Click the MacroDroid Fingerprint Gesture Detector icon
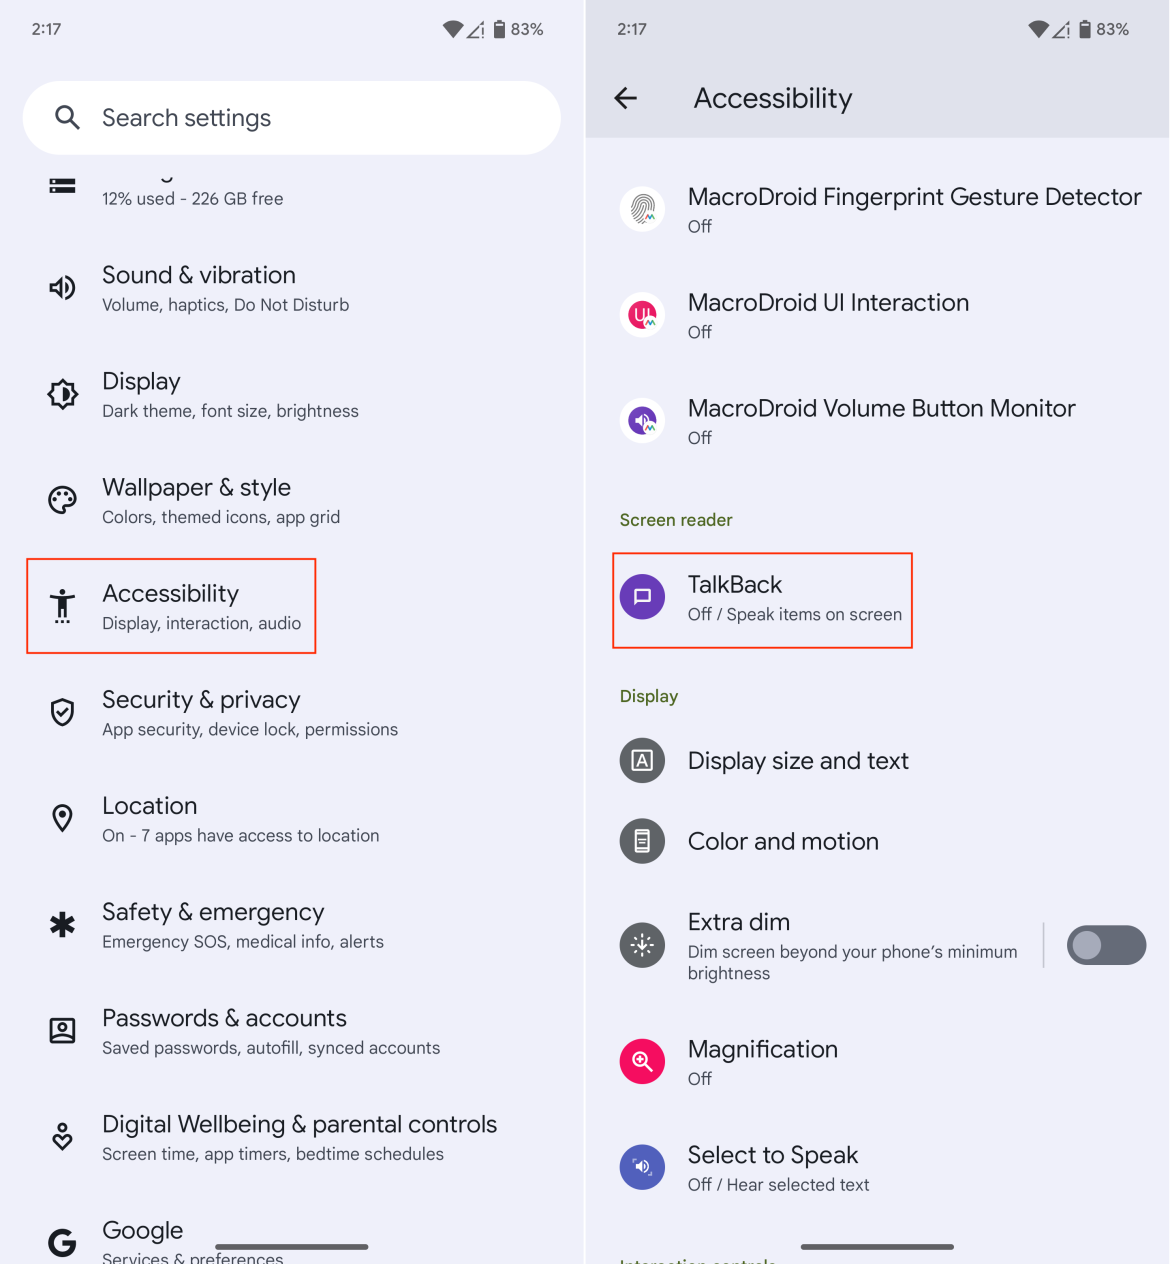Screen dimensions: 1170x1264 click(x=642, y=209)
